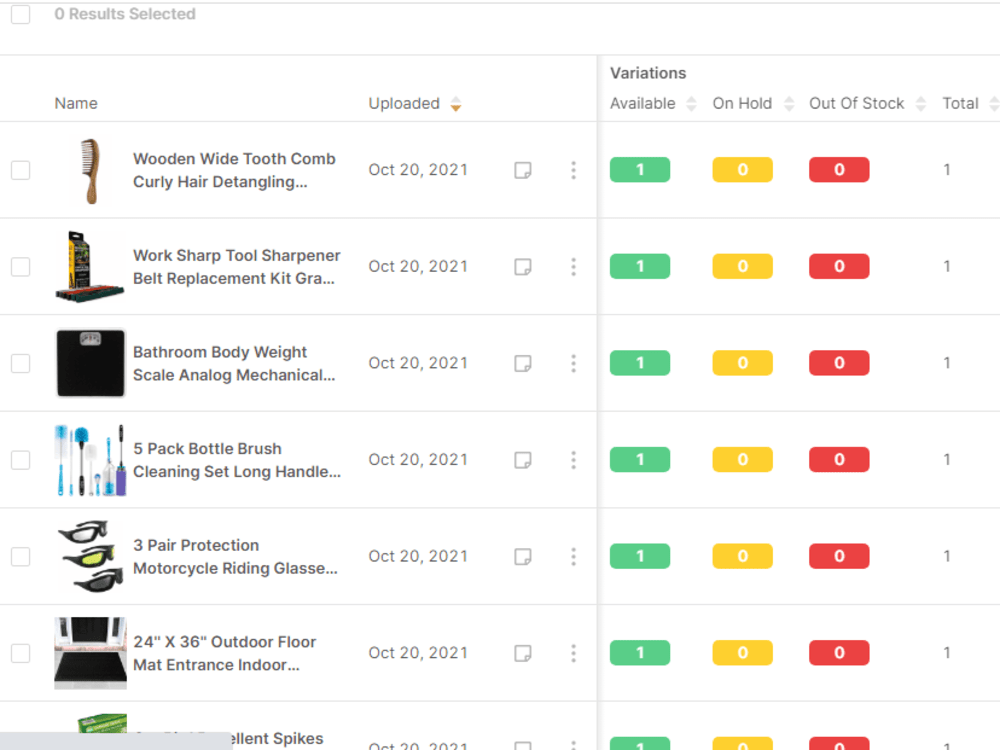
Task: Open note icon for 3 Pair Protection Glasses
Action: (523, 557)
